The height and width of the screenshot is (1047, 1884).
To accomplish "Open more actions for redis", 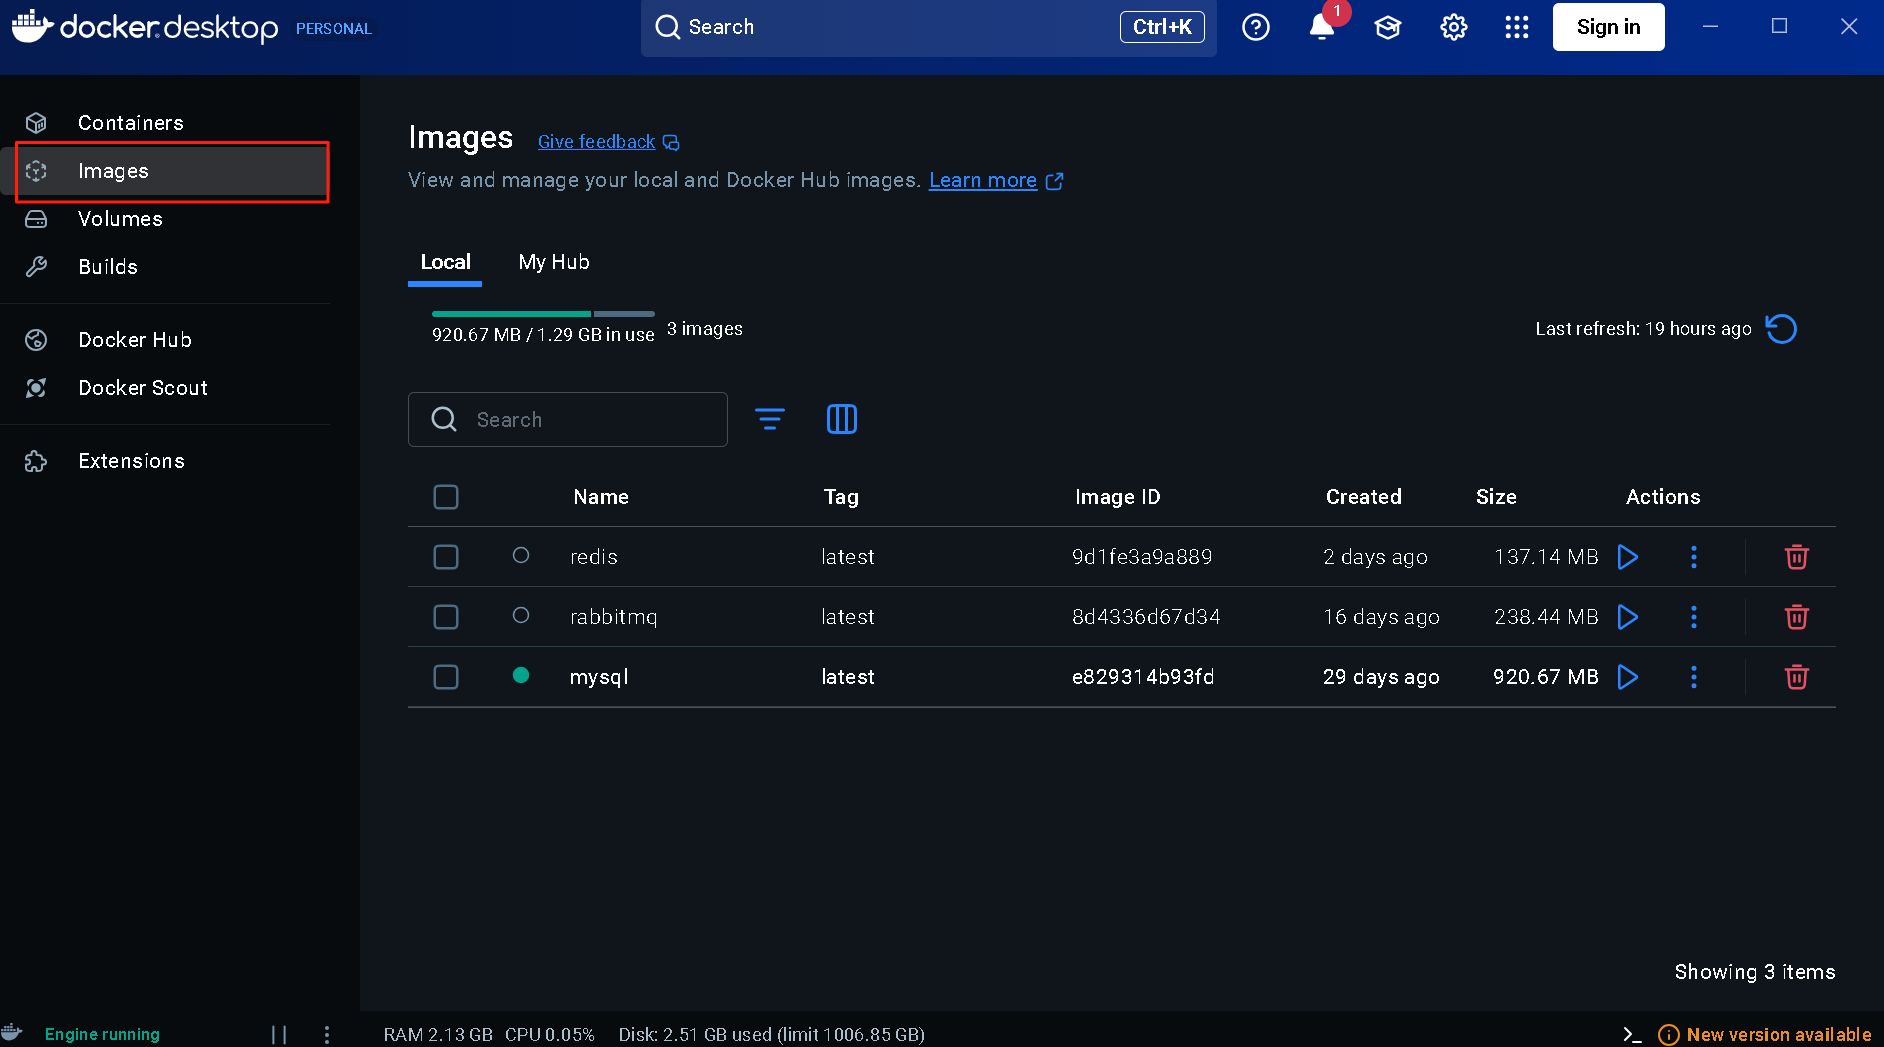I will [x=1694, y=557].
